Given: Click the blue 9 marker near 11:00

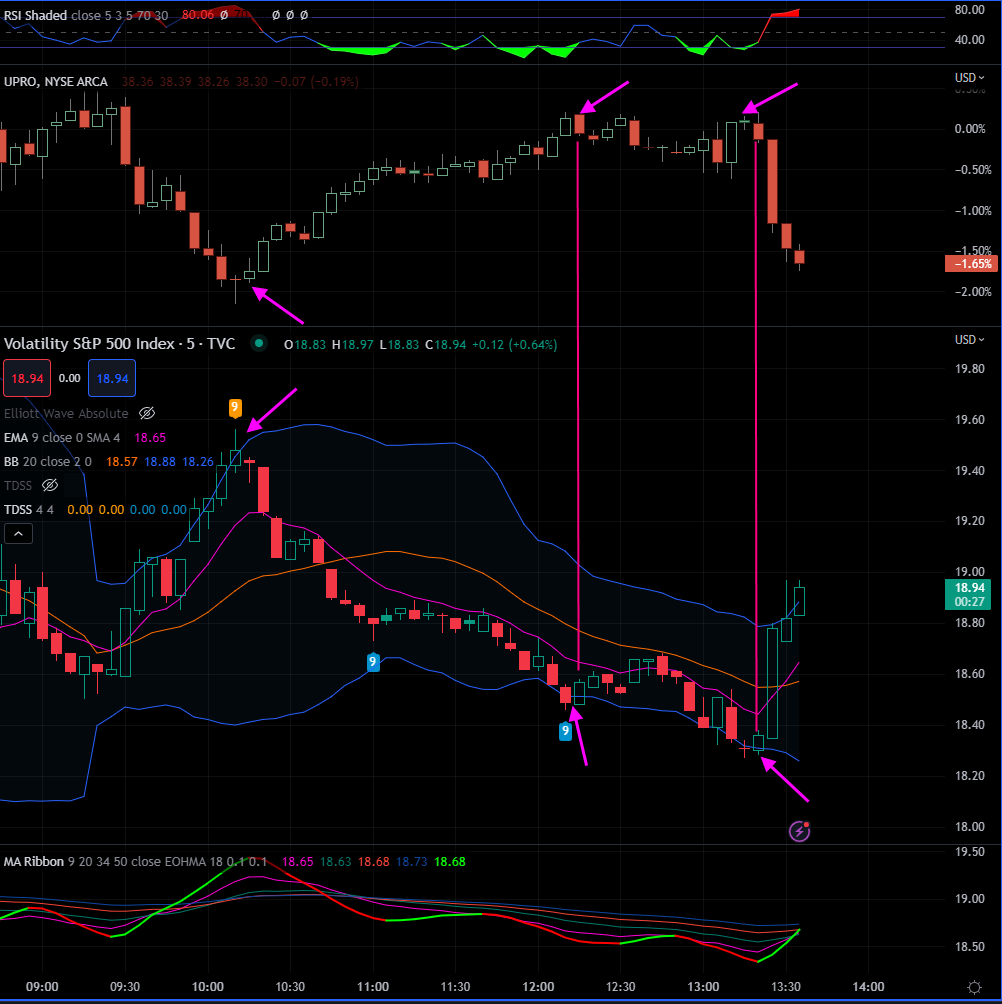Looking at the screenshot, I should [x=373, y=662].
